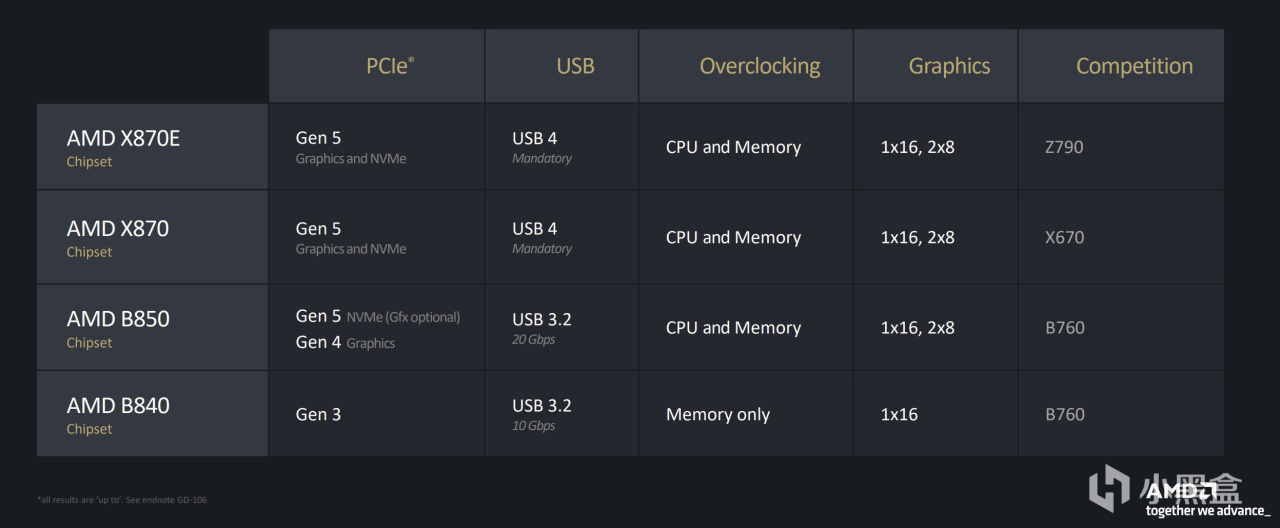Select the PCIe column header
This screenshot has height=528, width=1280.
click(389, 66)
